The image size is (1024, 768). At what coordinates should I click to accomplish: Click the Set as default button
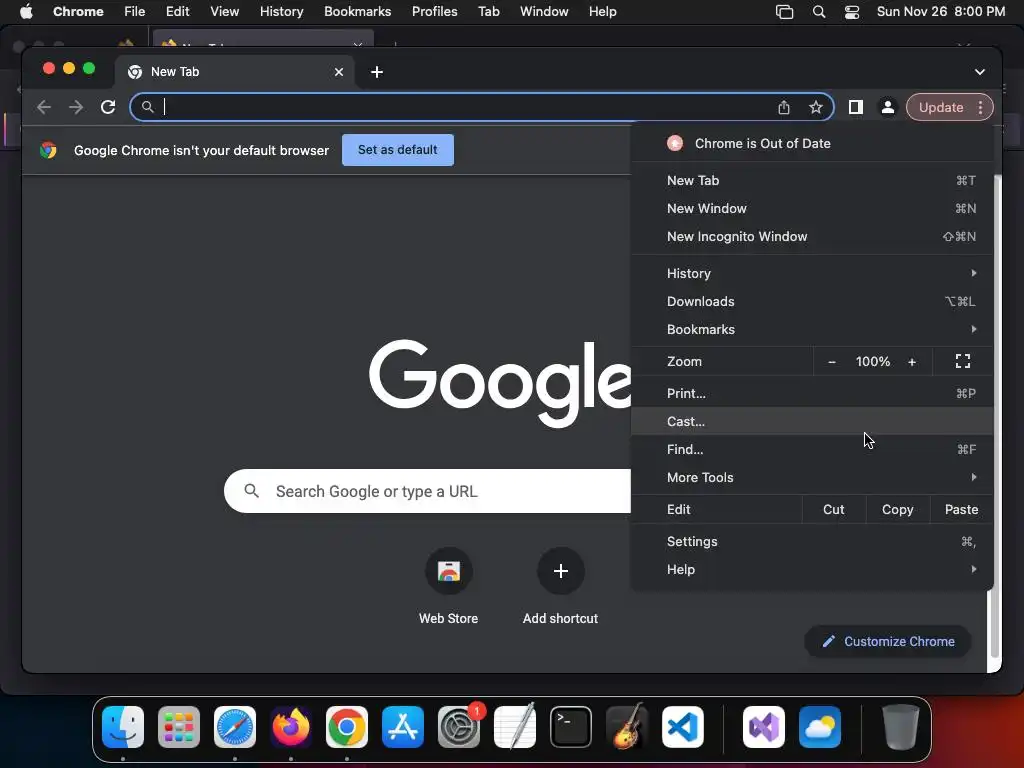point(398,150)
